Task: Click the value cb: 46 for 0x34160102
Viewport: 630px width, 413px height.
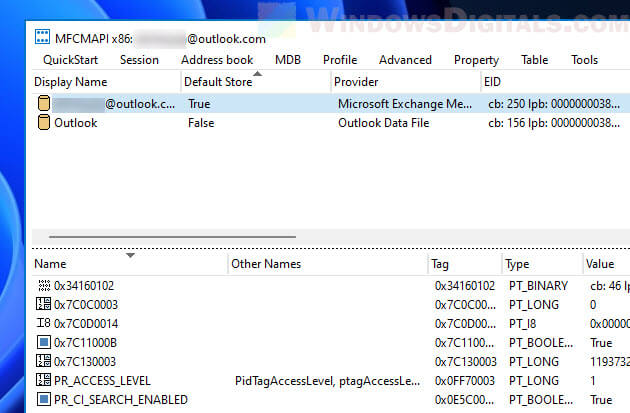Action: pyautogui.click(x=610, y=286)
